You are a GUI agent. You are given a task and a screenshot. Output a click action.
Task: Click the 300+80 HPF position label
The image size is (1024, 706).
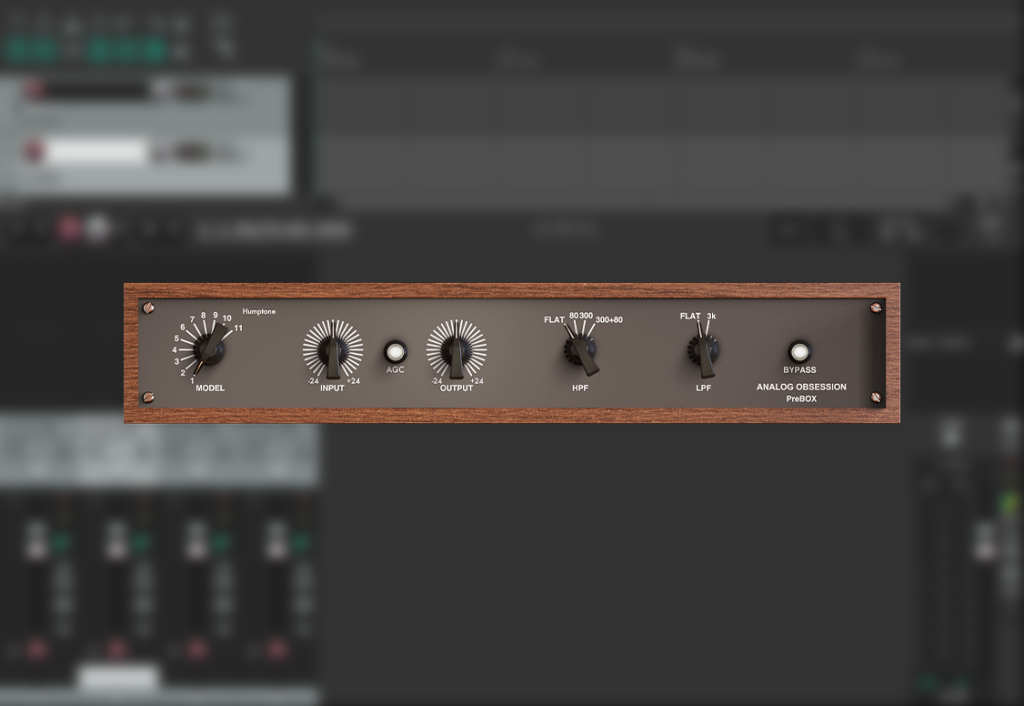609,320
